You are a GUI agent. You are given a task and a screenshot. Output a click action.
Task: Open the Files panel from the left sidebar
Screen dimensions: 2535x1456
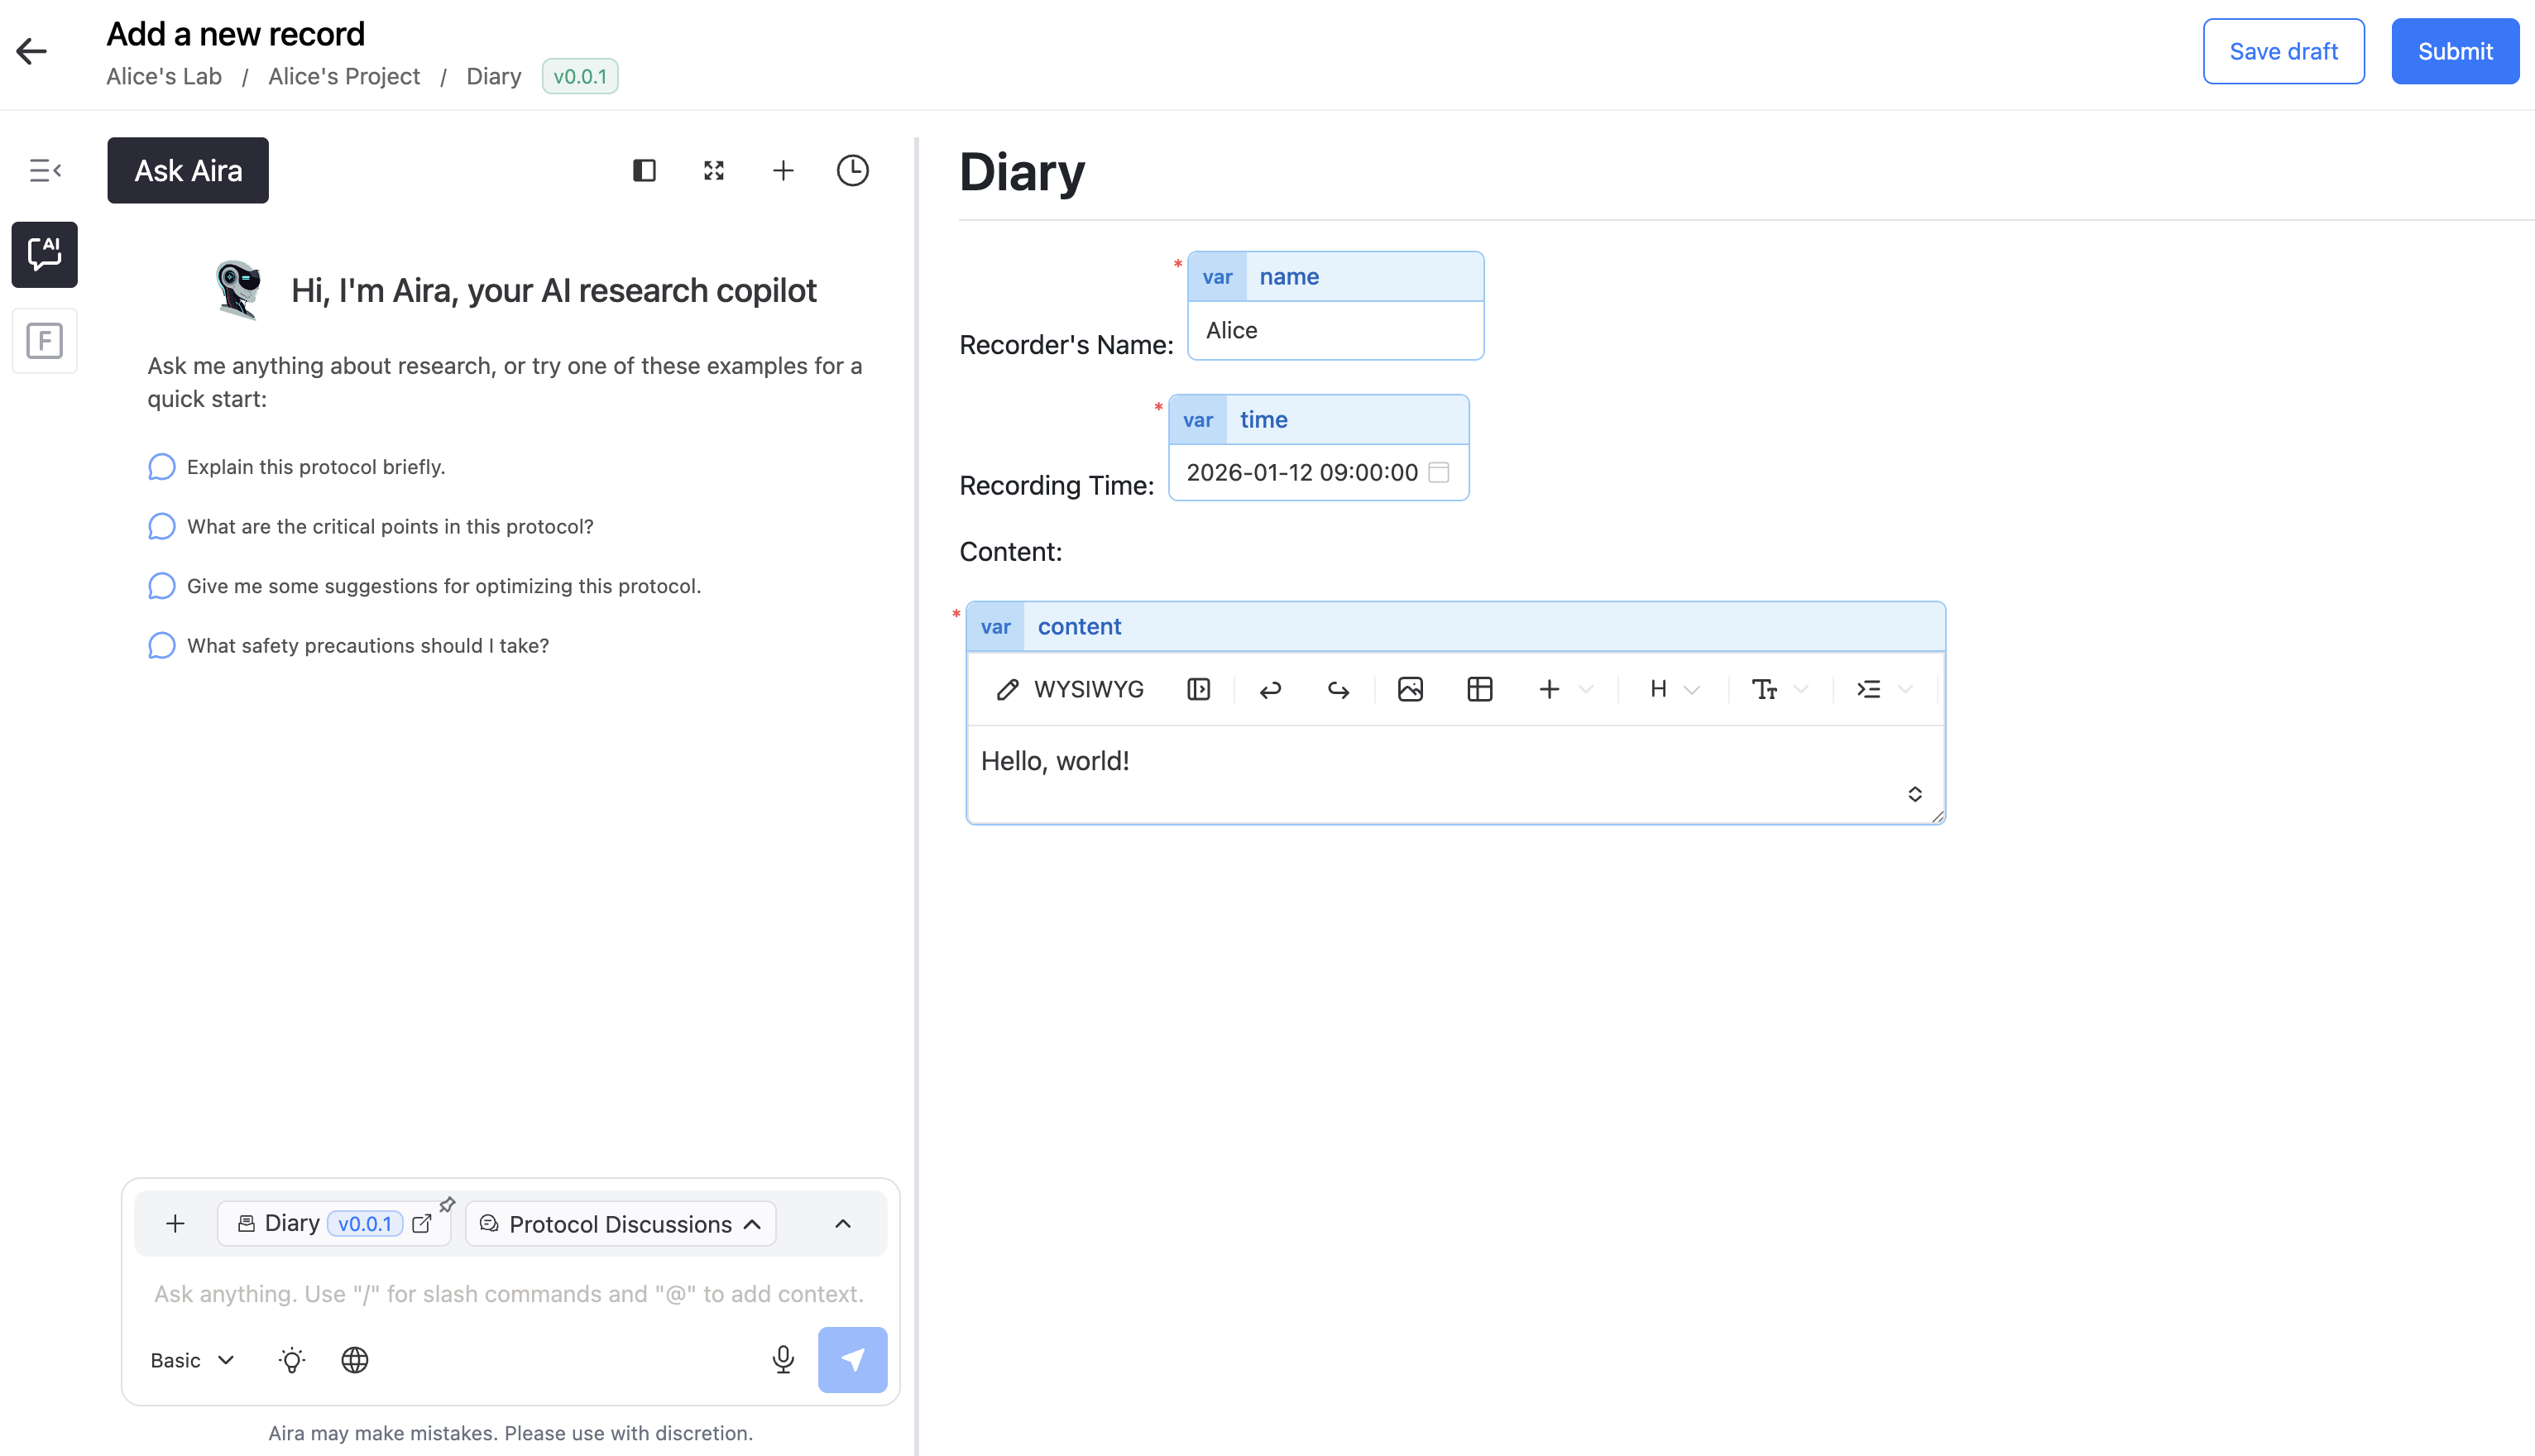(x=44, y=341)
